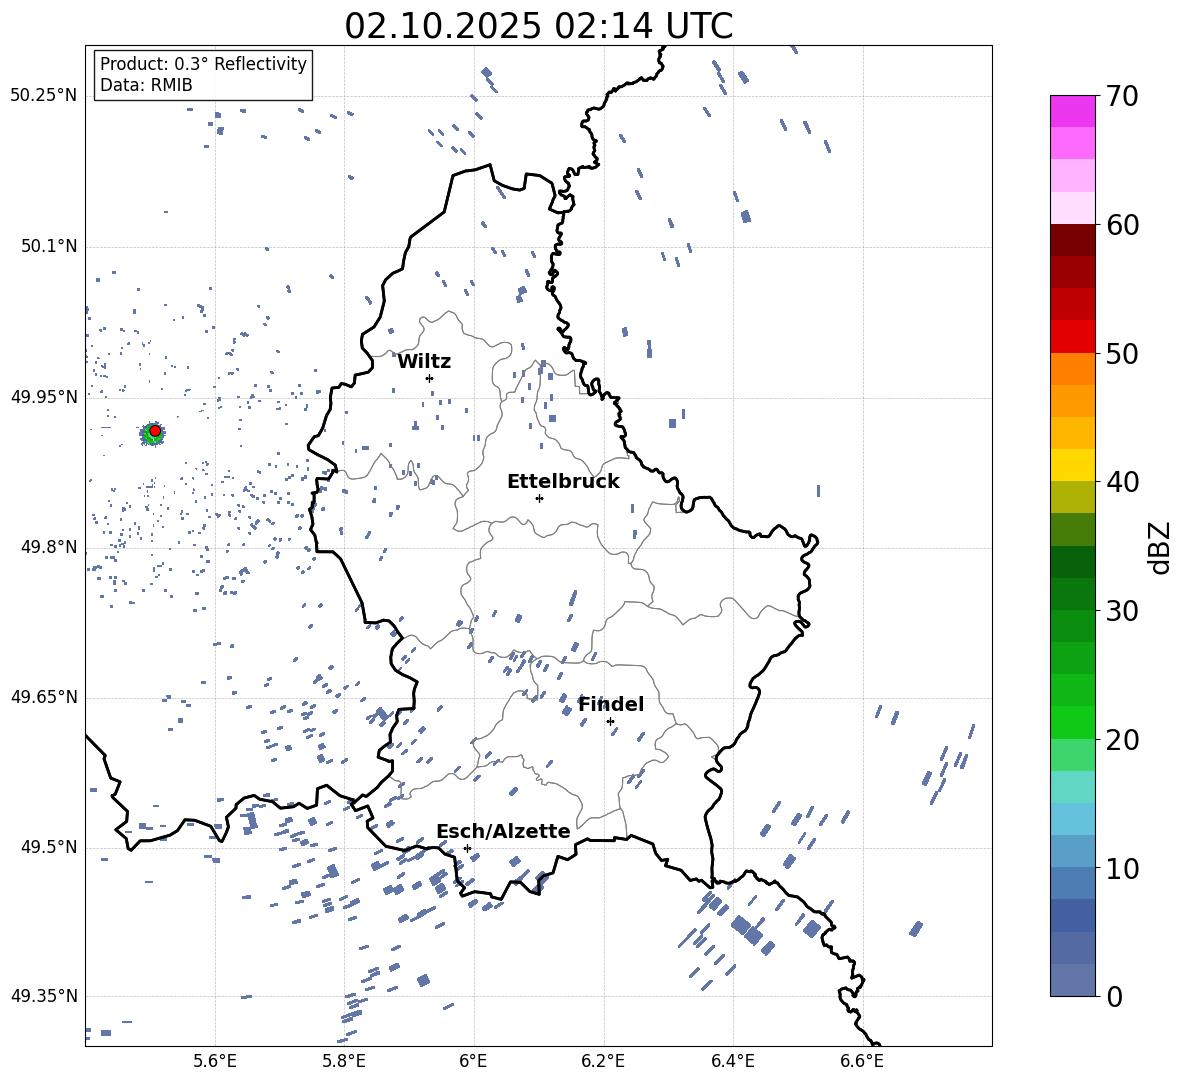1184x1081 pixels.
Task: Click the Data: RMIB text
Action: coord(146,85)
